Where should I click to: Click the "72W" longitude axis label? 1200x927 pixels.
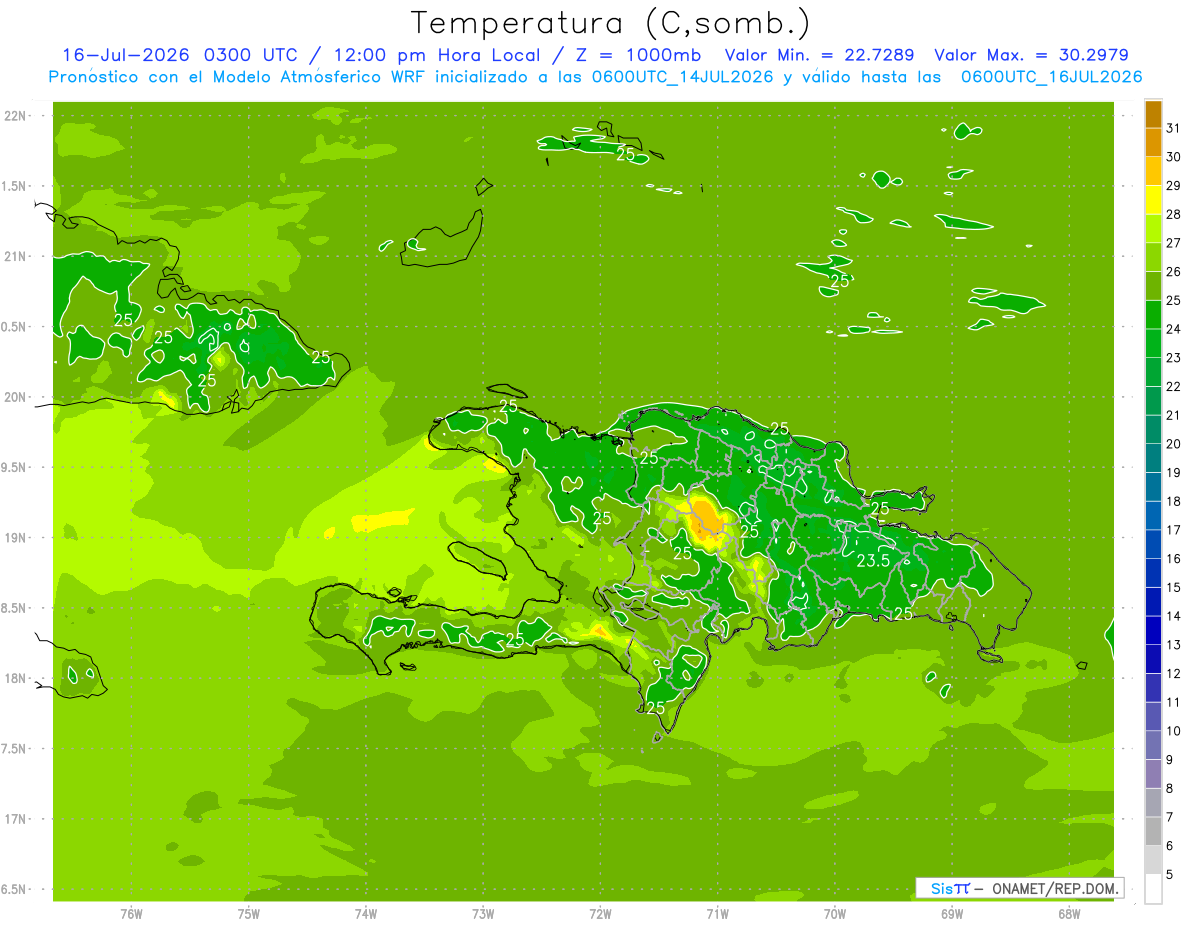pos(600,914)
